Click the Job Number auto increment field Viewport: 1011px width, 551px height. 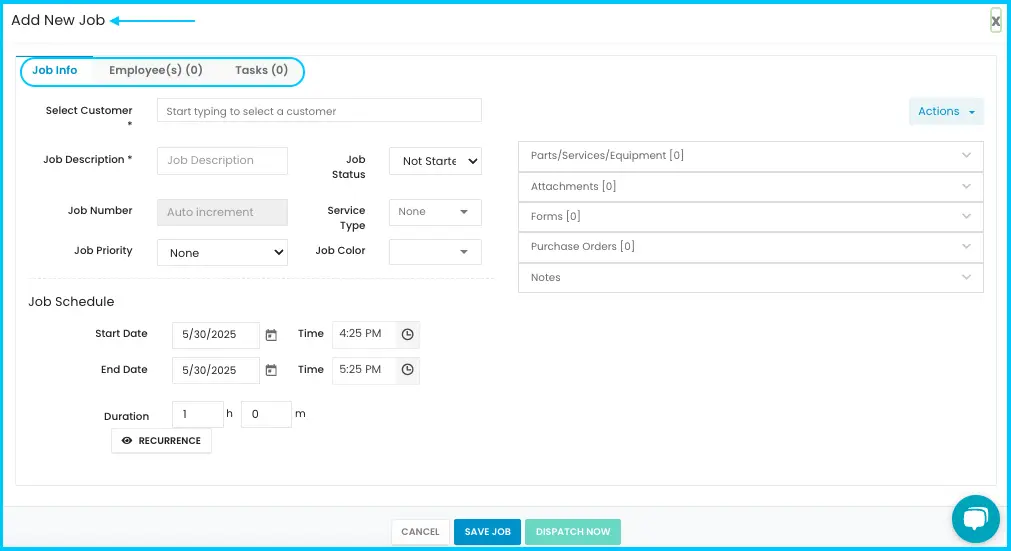coord(222,212)
